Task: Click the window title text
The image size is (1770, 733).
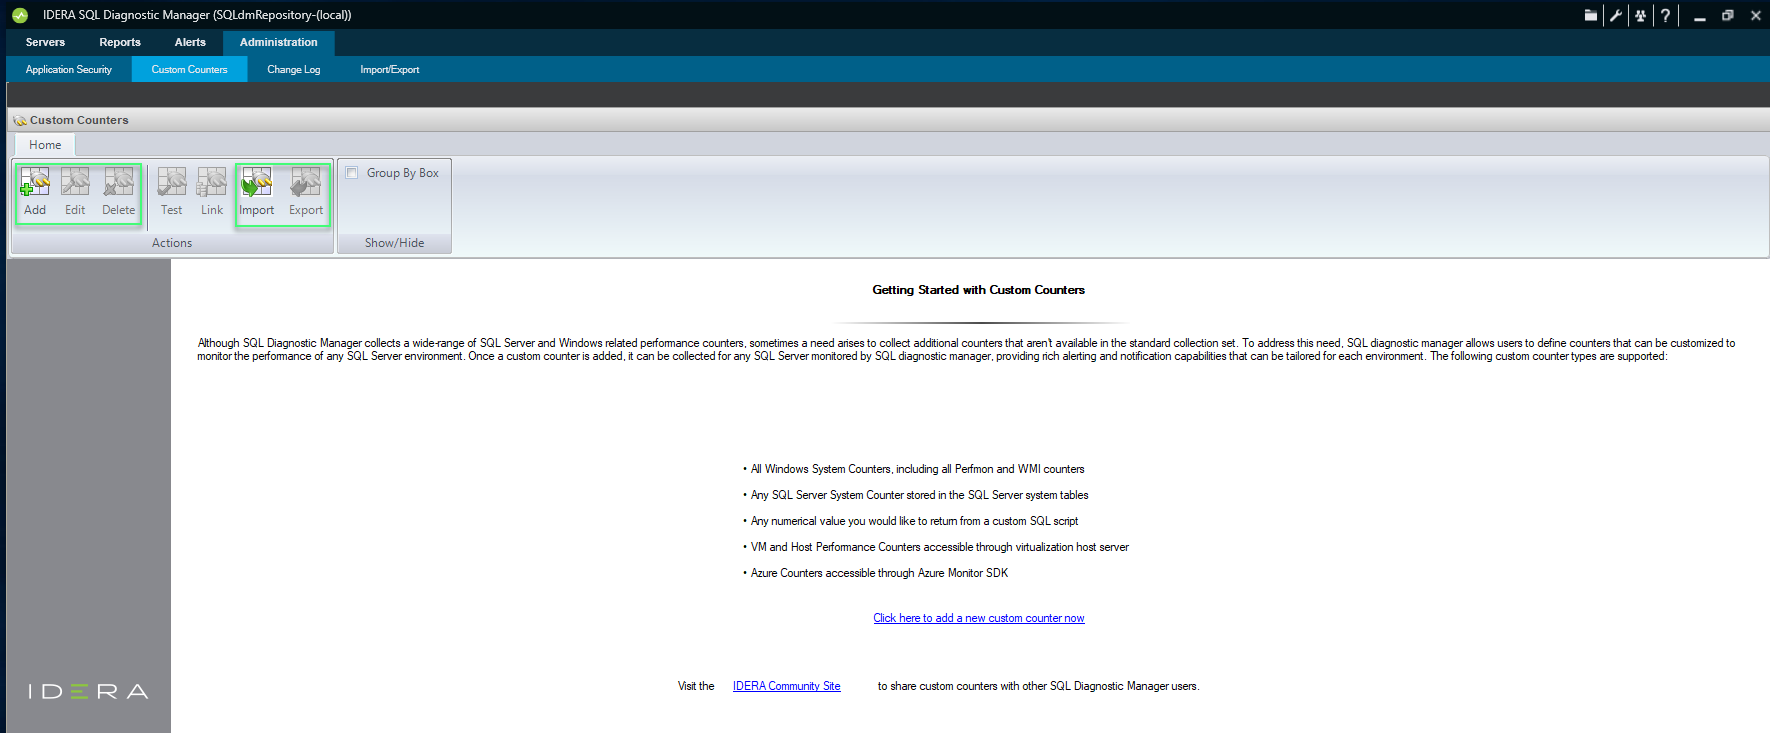Action: click(197, 15)
